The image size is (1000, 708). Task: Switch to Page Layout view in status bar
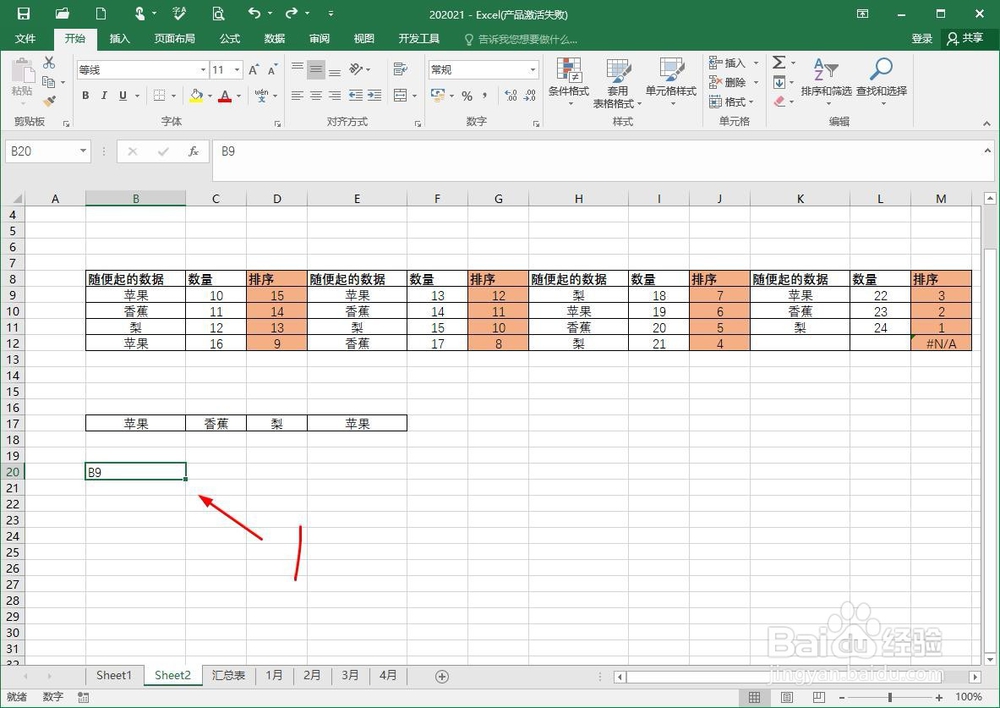point(786,697)
